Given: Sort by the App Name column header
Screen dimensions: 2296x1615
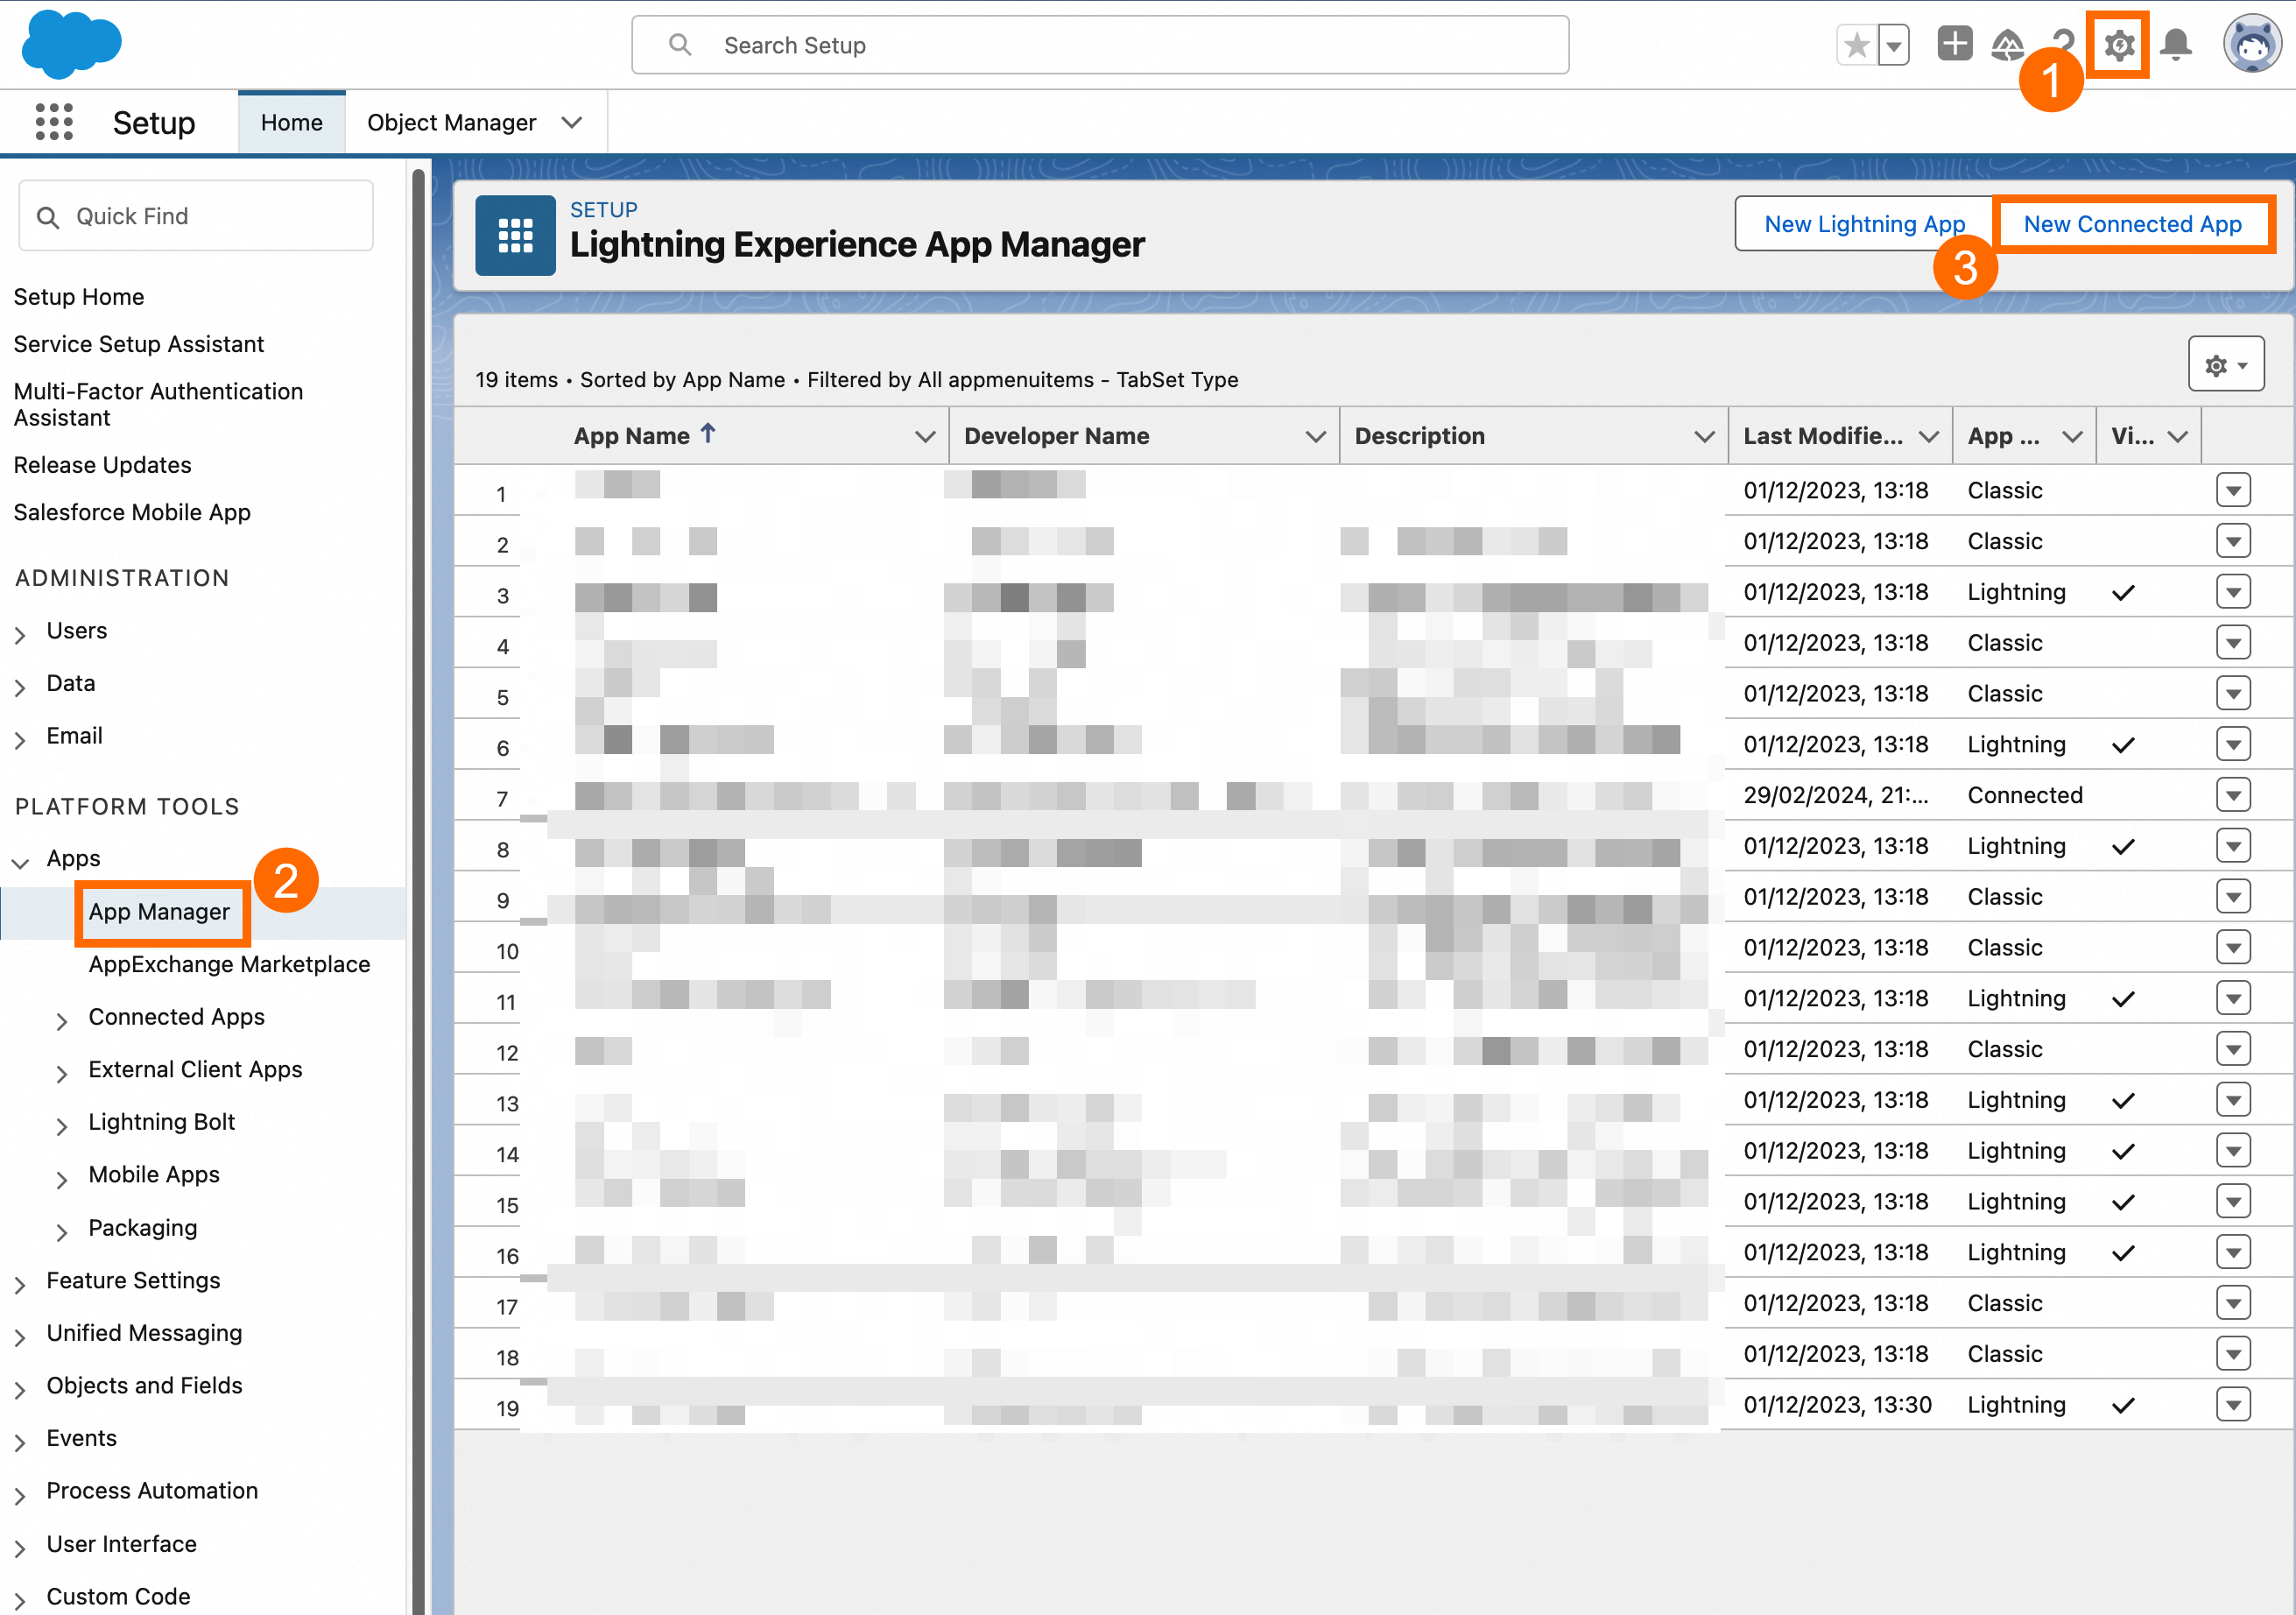Looking at the screenshot, I should click(x=631, y=436).
